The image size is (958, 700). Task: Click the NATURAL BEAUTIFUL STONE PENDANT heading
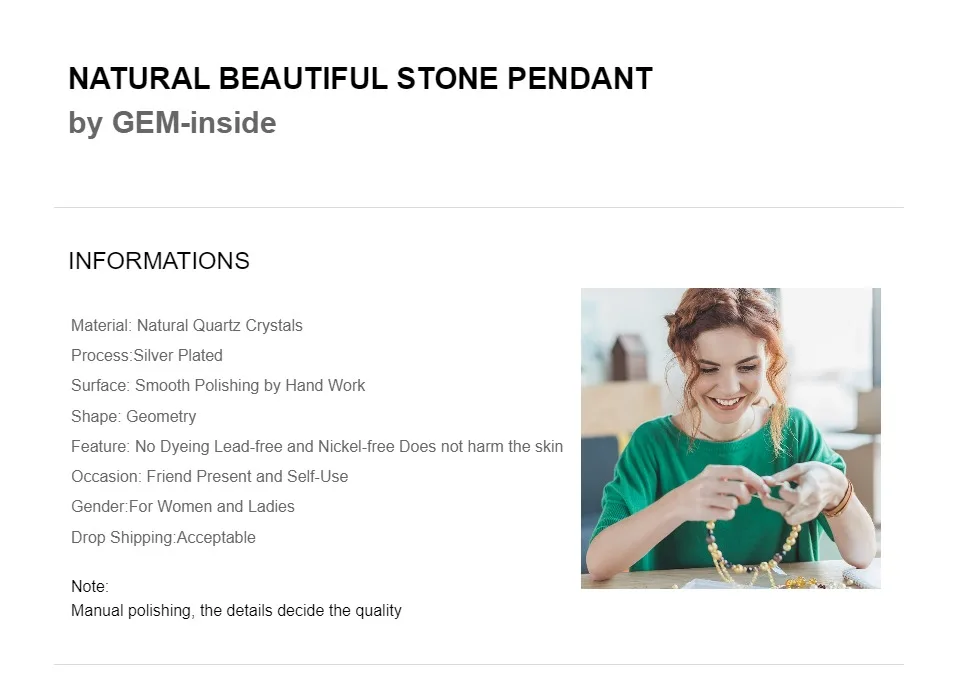tap(360, 79)
